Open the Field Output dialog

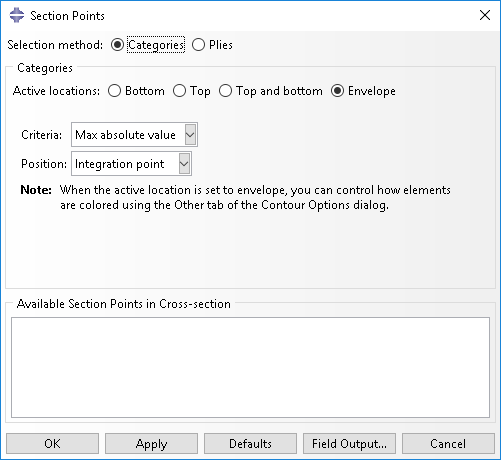349,444
